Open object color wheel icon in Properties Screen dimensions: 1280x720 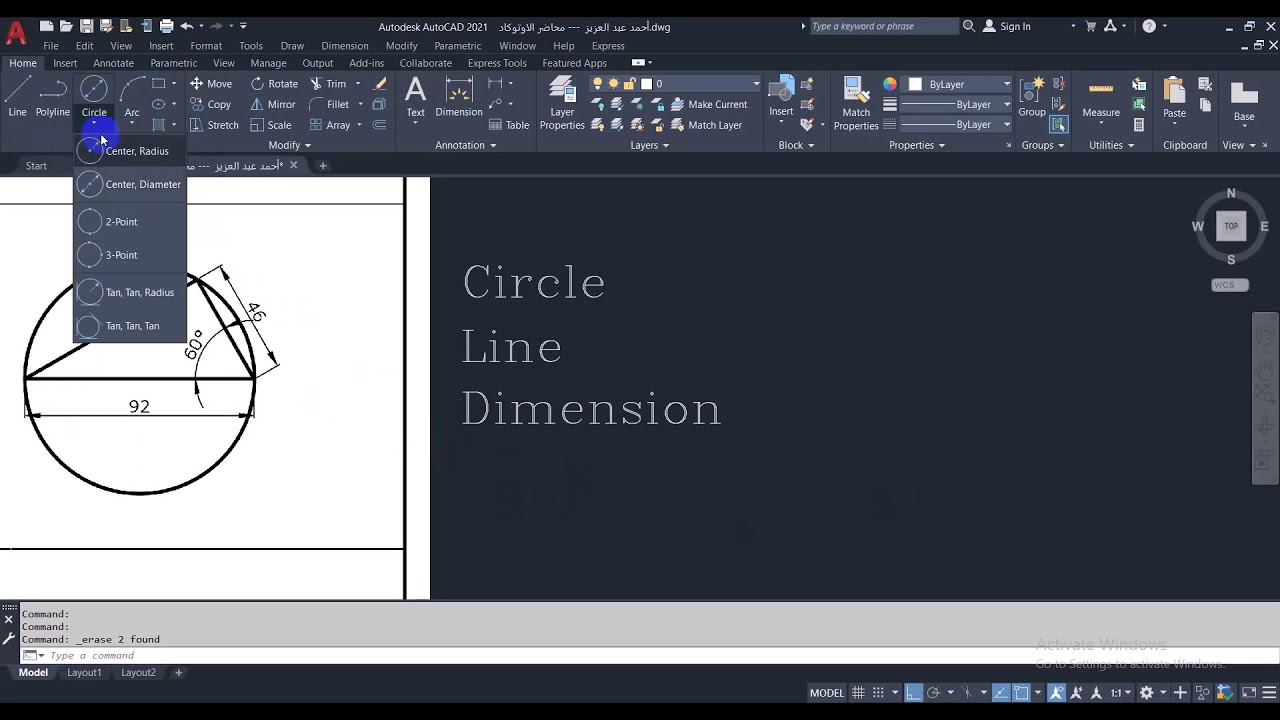(890, 84)
